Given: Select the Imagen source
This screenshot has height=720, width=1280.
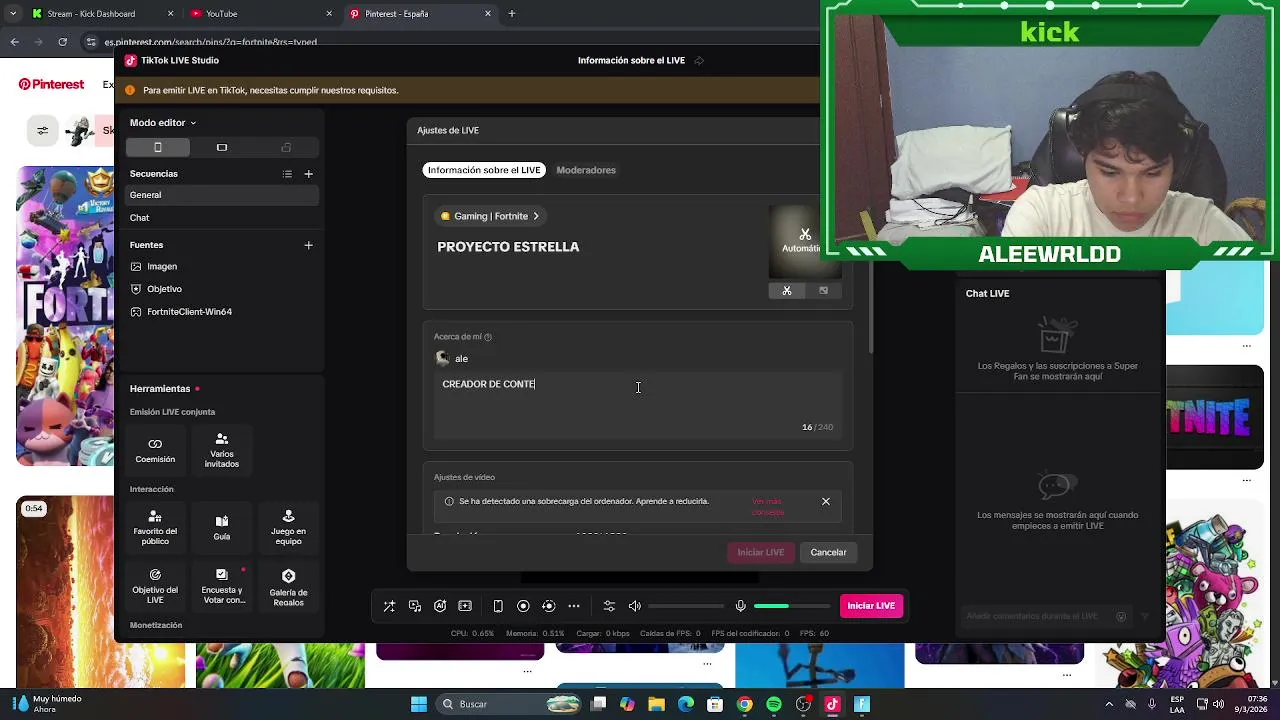Looking at the screenshot, I should click(x=222, y=266).
